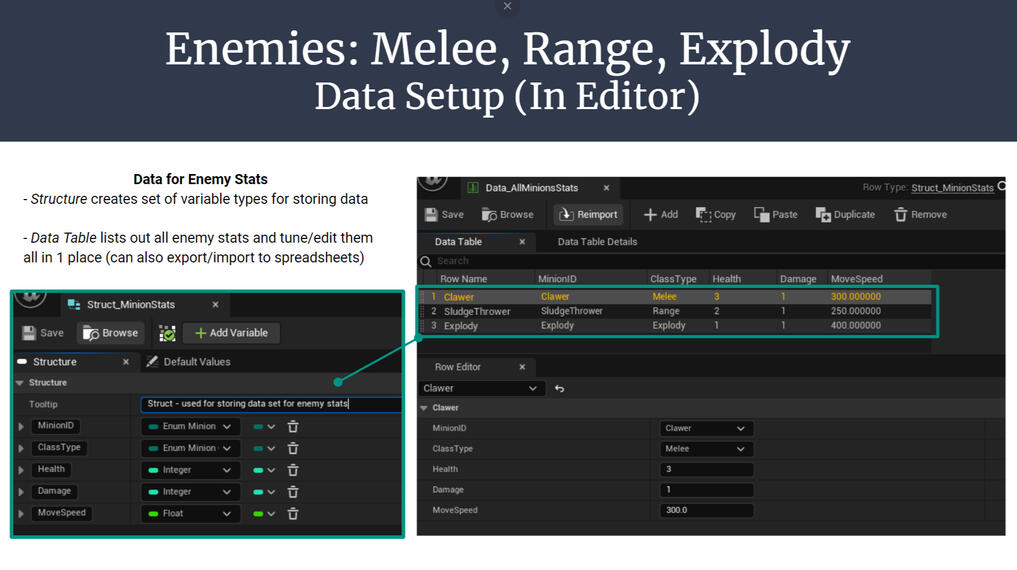The image size is (1017, 570).
Task: Reset the row selection with undo arrow
Action: tap(559, 388)
